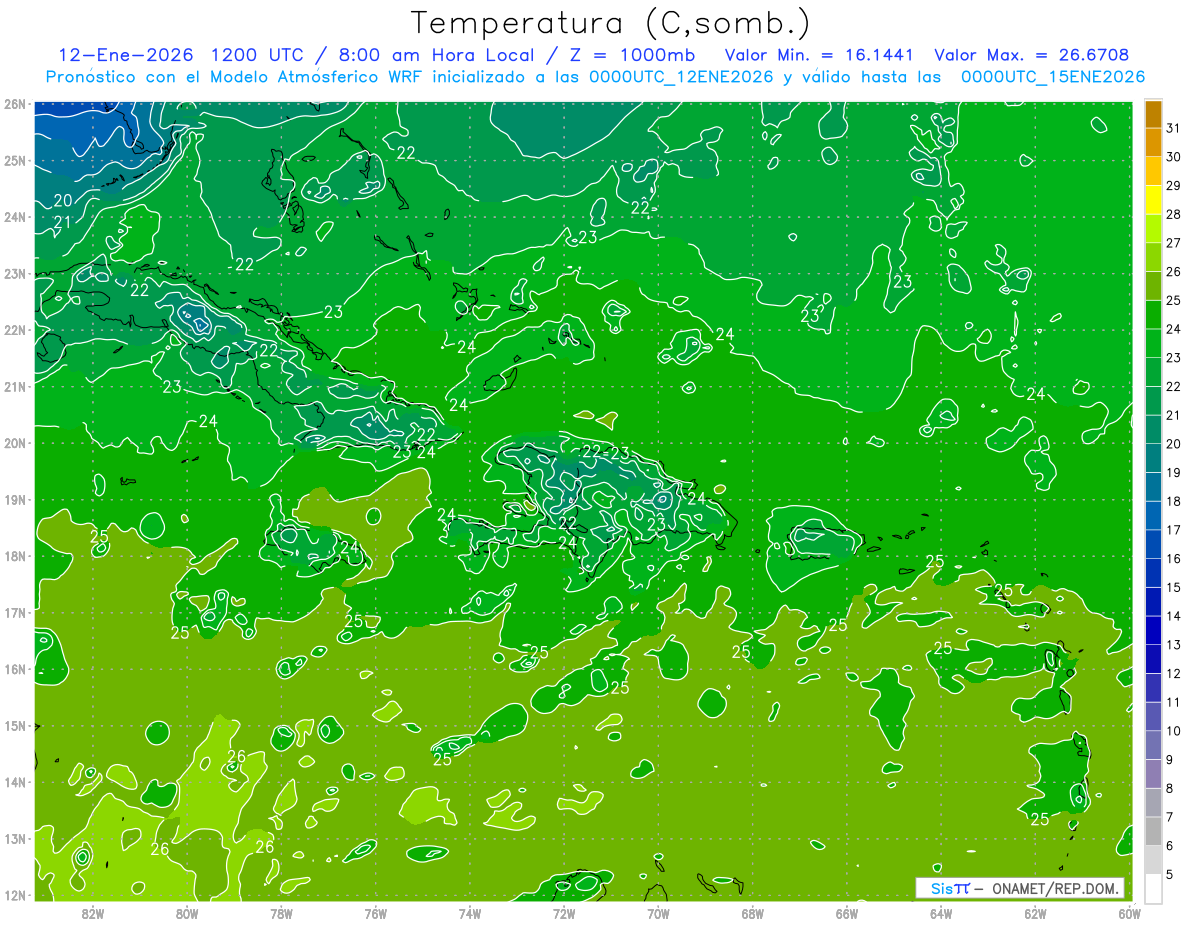
Task: Click the "80W" longitude axis label
Action: [x=187, y=912]
